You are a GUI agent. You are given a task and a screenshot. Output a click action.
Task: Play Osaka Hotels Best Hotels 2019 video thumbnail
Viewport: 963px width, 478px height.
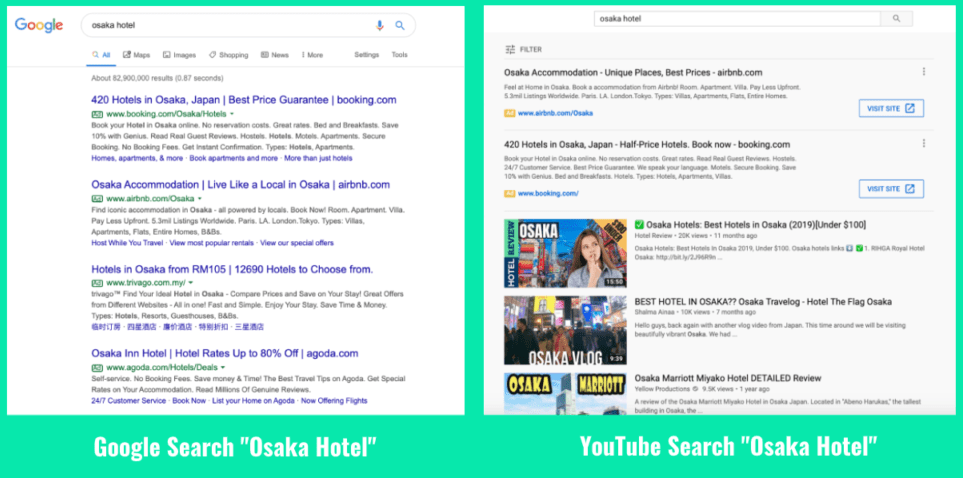[x=566, y=253]
